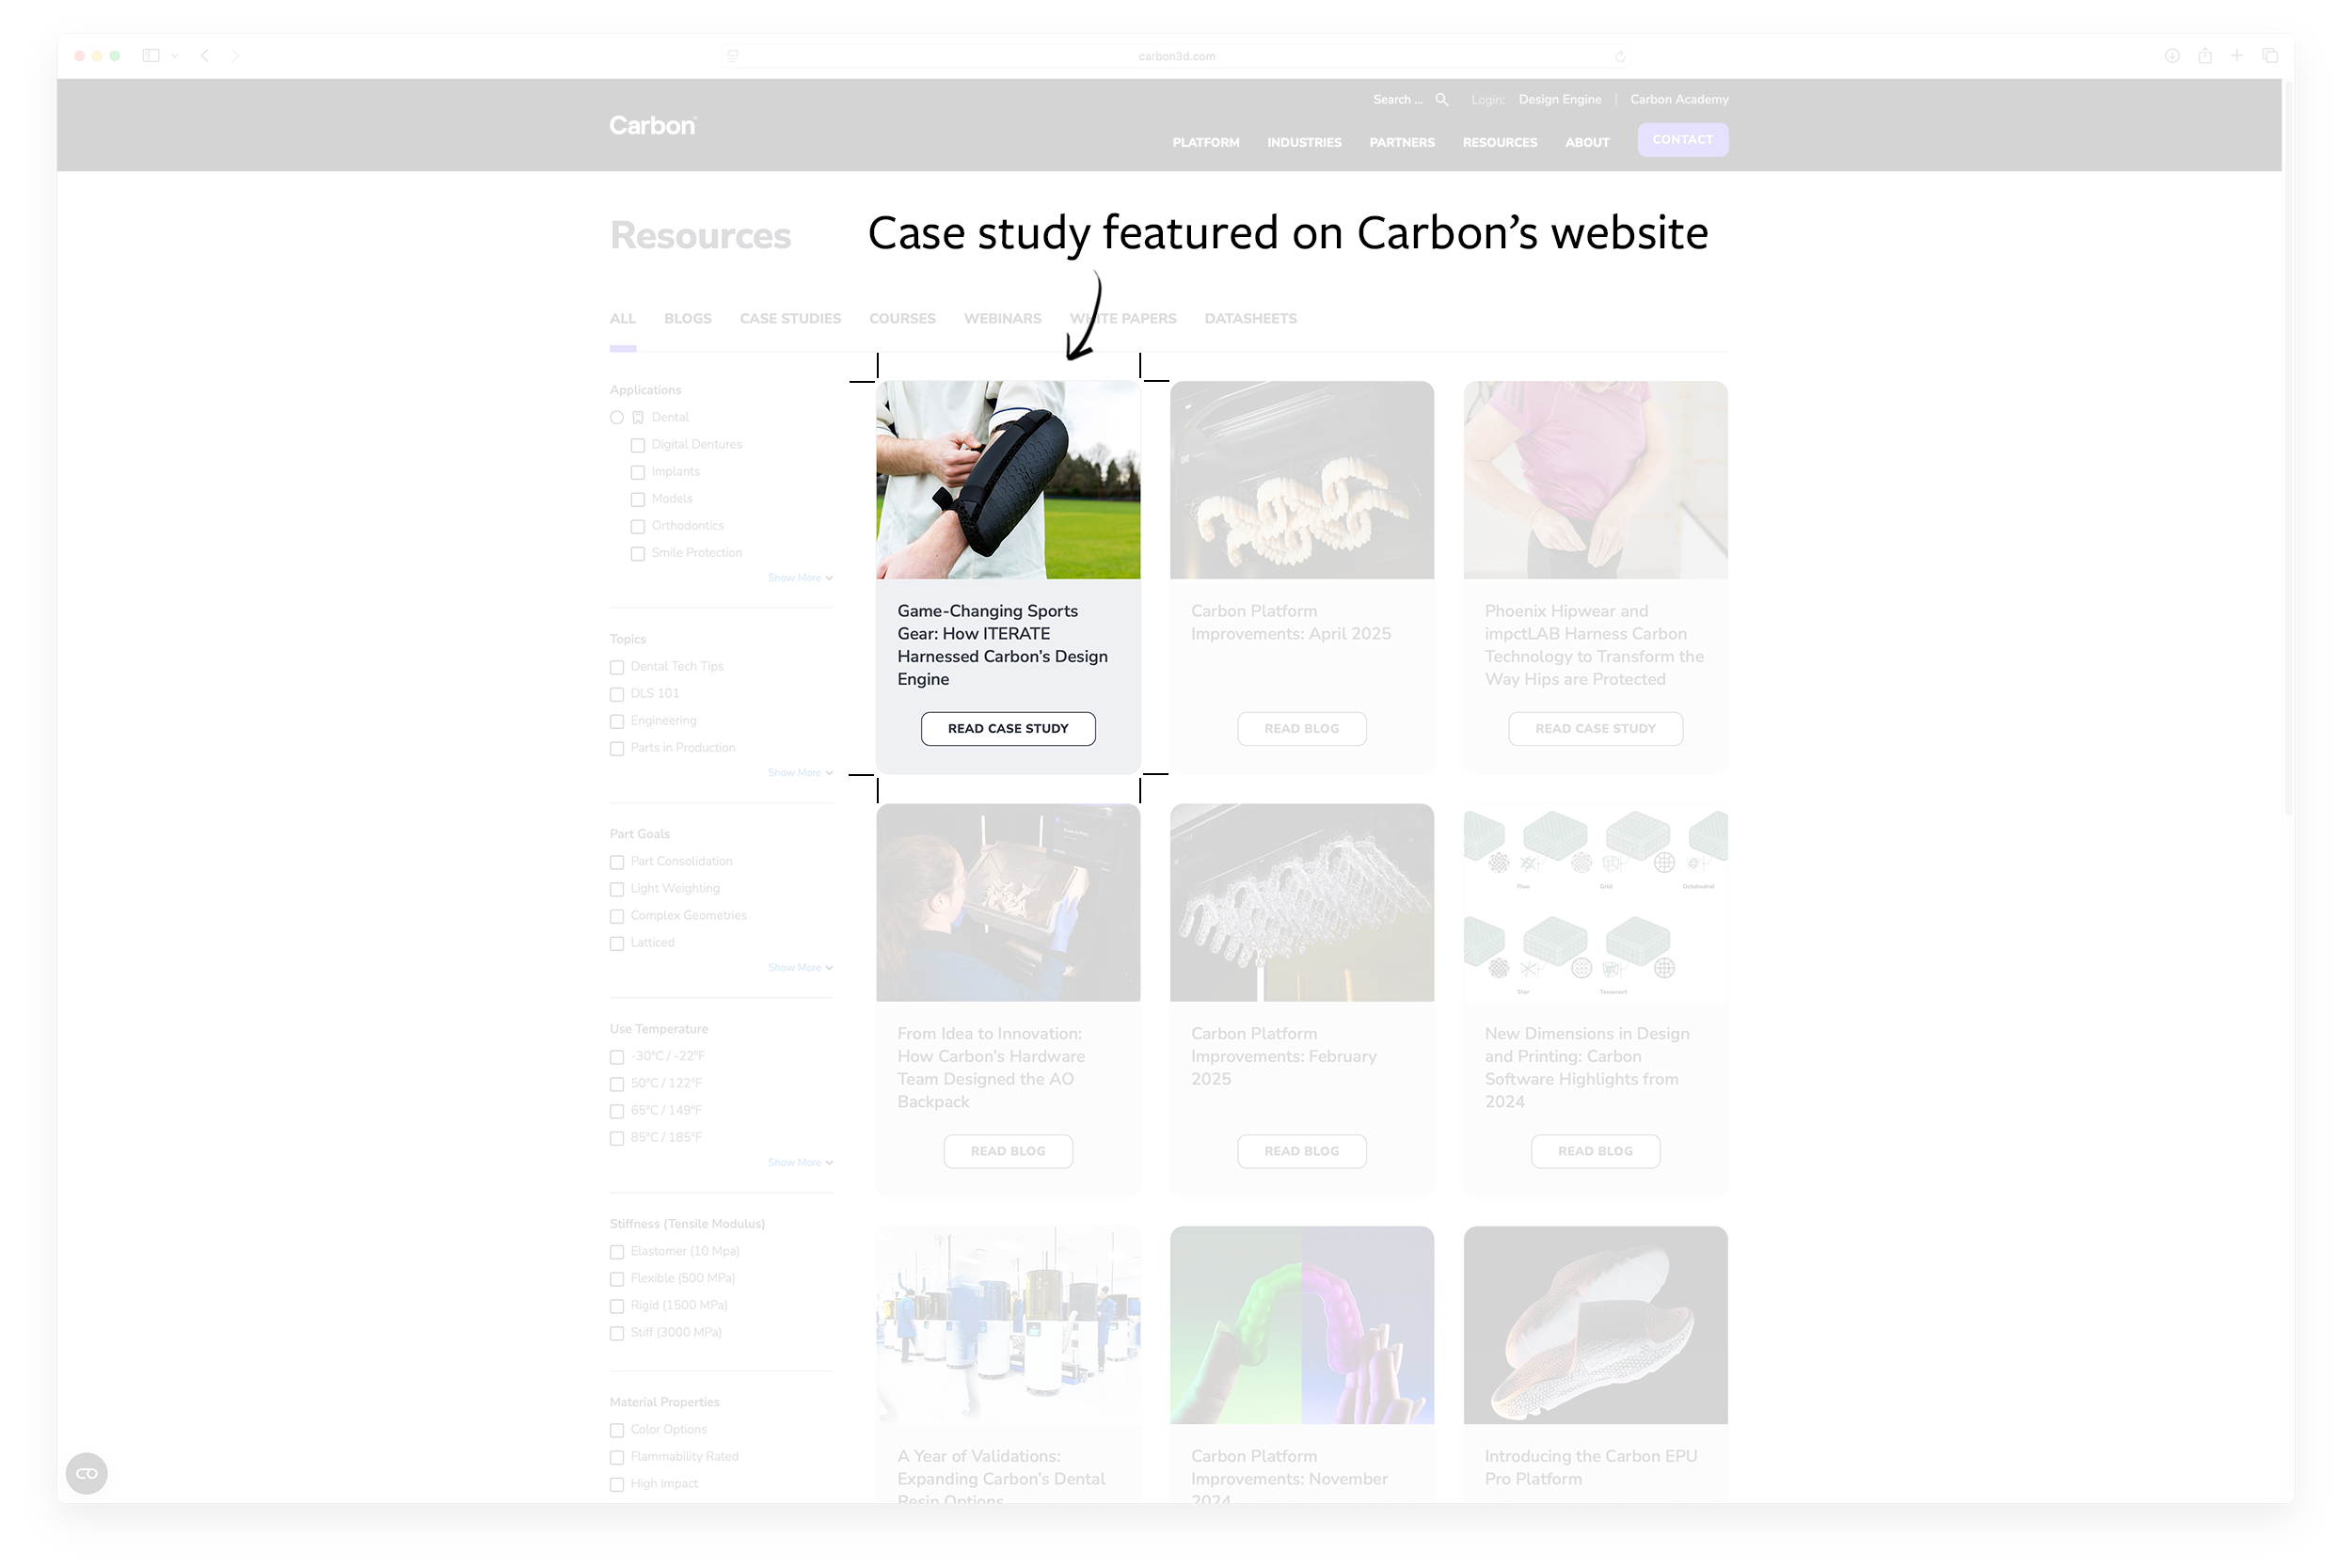This screenshot has height=1568, width=2352.
Task: Open the Safari sidebar toggle icon
Action: [151, 56]
